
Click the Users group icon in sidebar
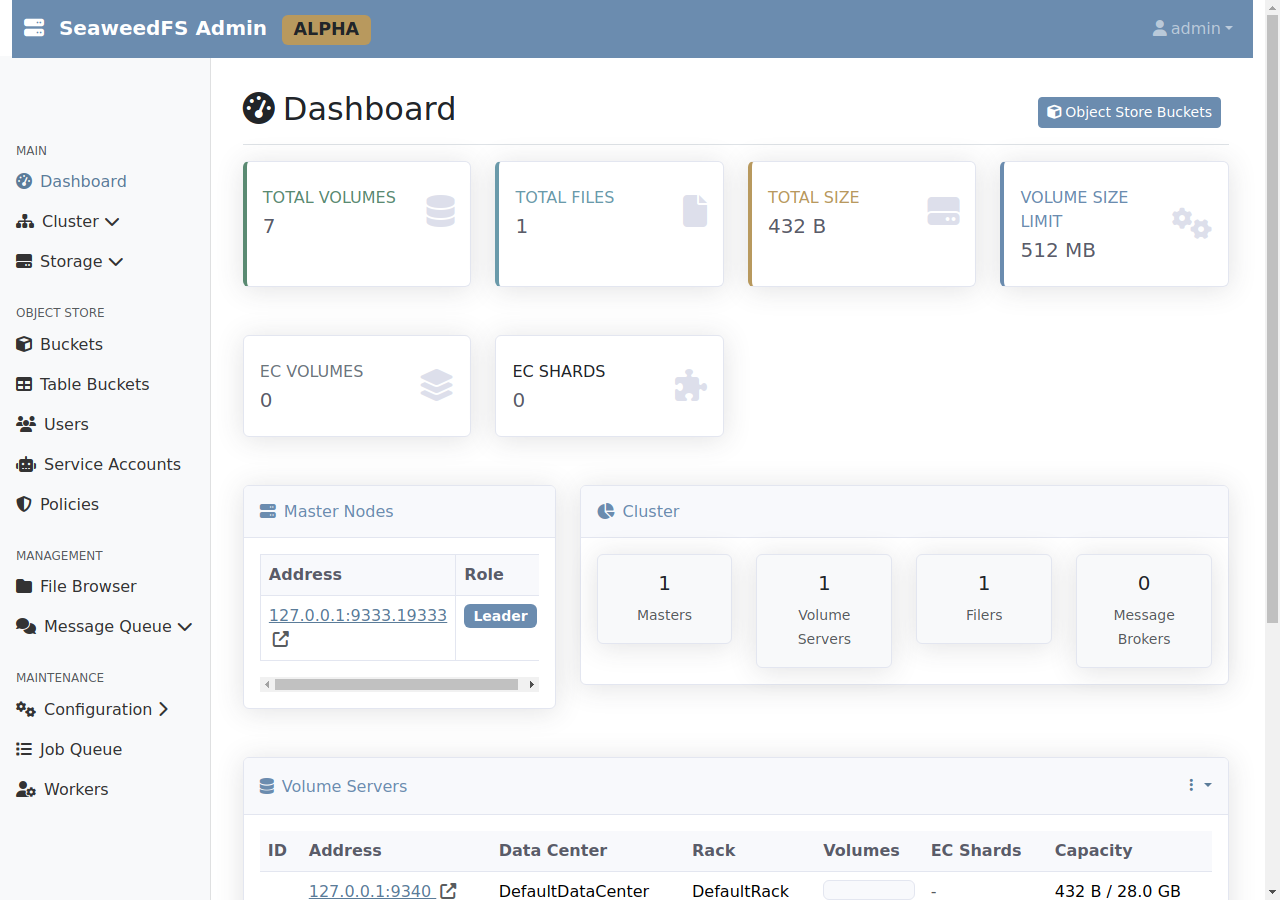[x=26, y=424]
